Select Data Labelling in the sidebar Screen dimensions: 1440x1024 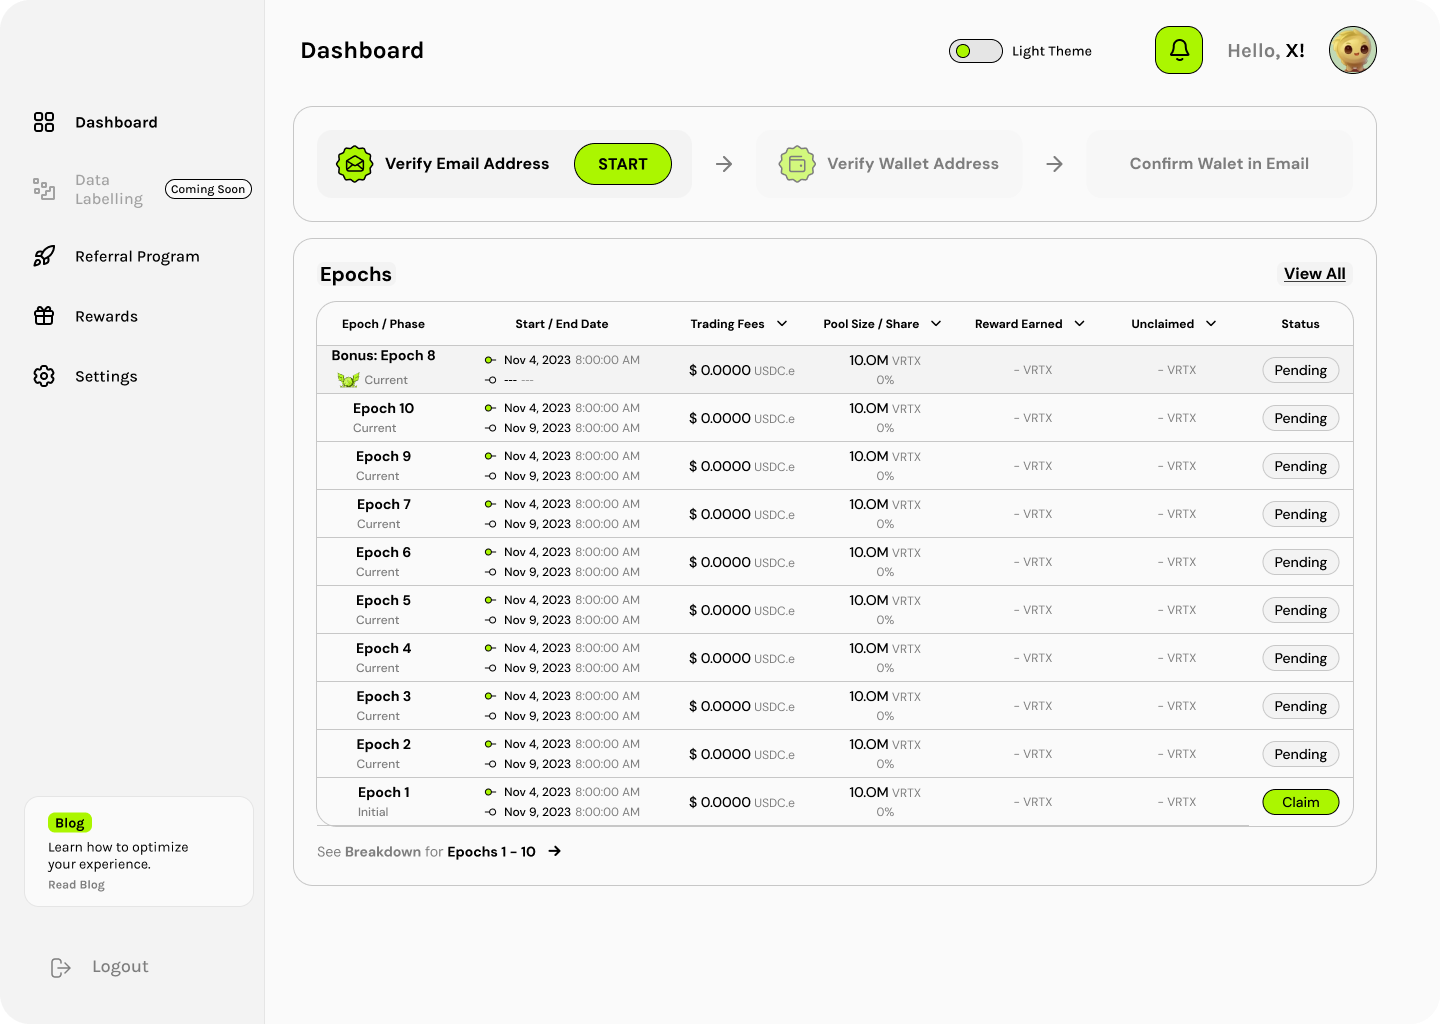tap(108, 189)
